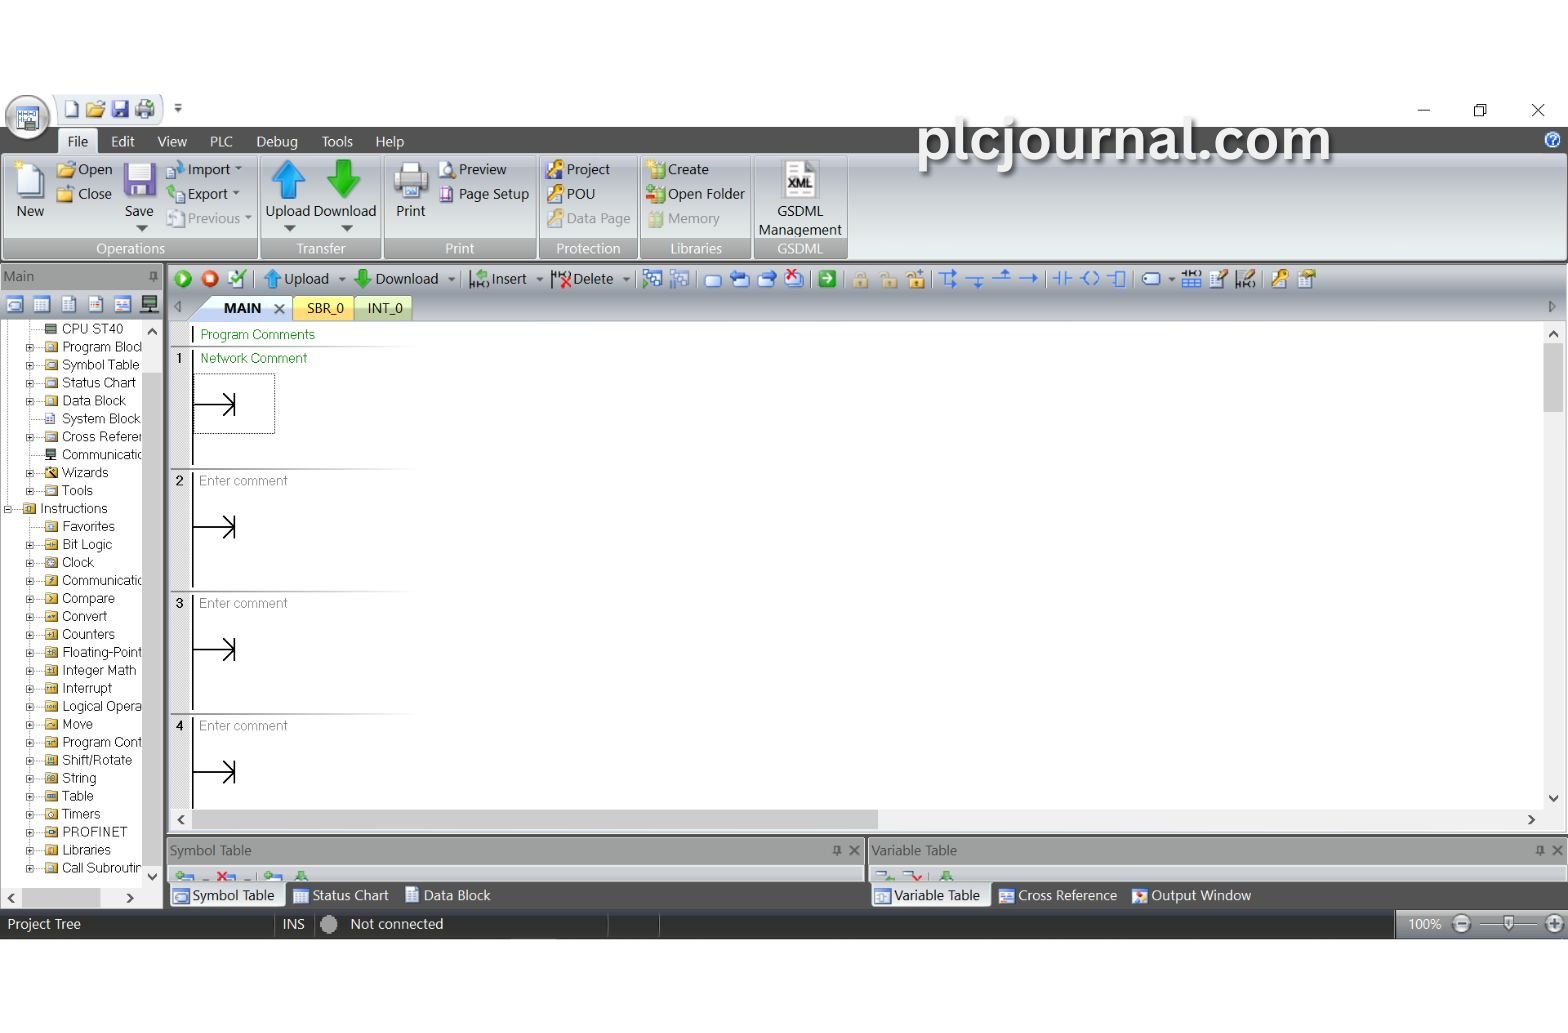Click the Download toolbar button
1568x1033 pixels.
pos(396,279)
